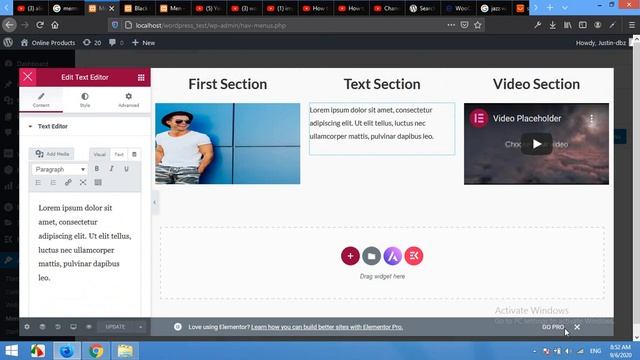
Task: Bookmark this page with the star
Action: pos(478,25)
